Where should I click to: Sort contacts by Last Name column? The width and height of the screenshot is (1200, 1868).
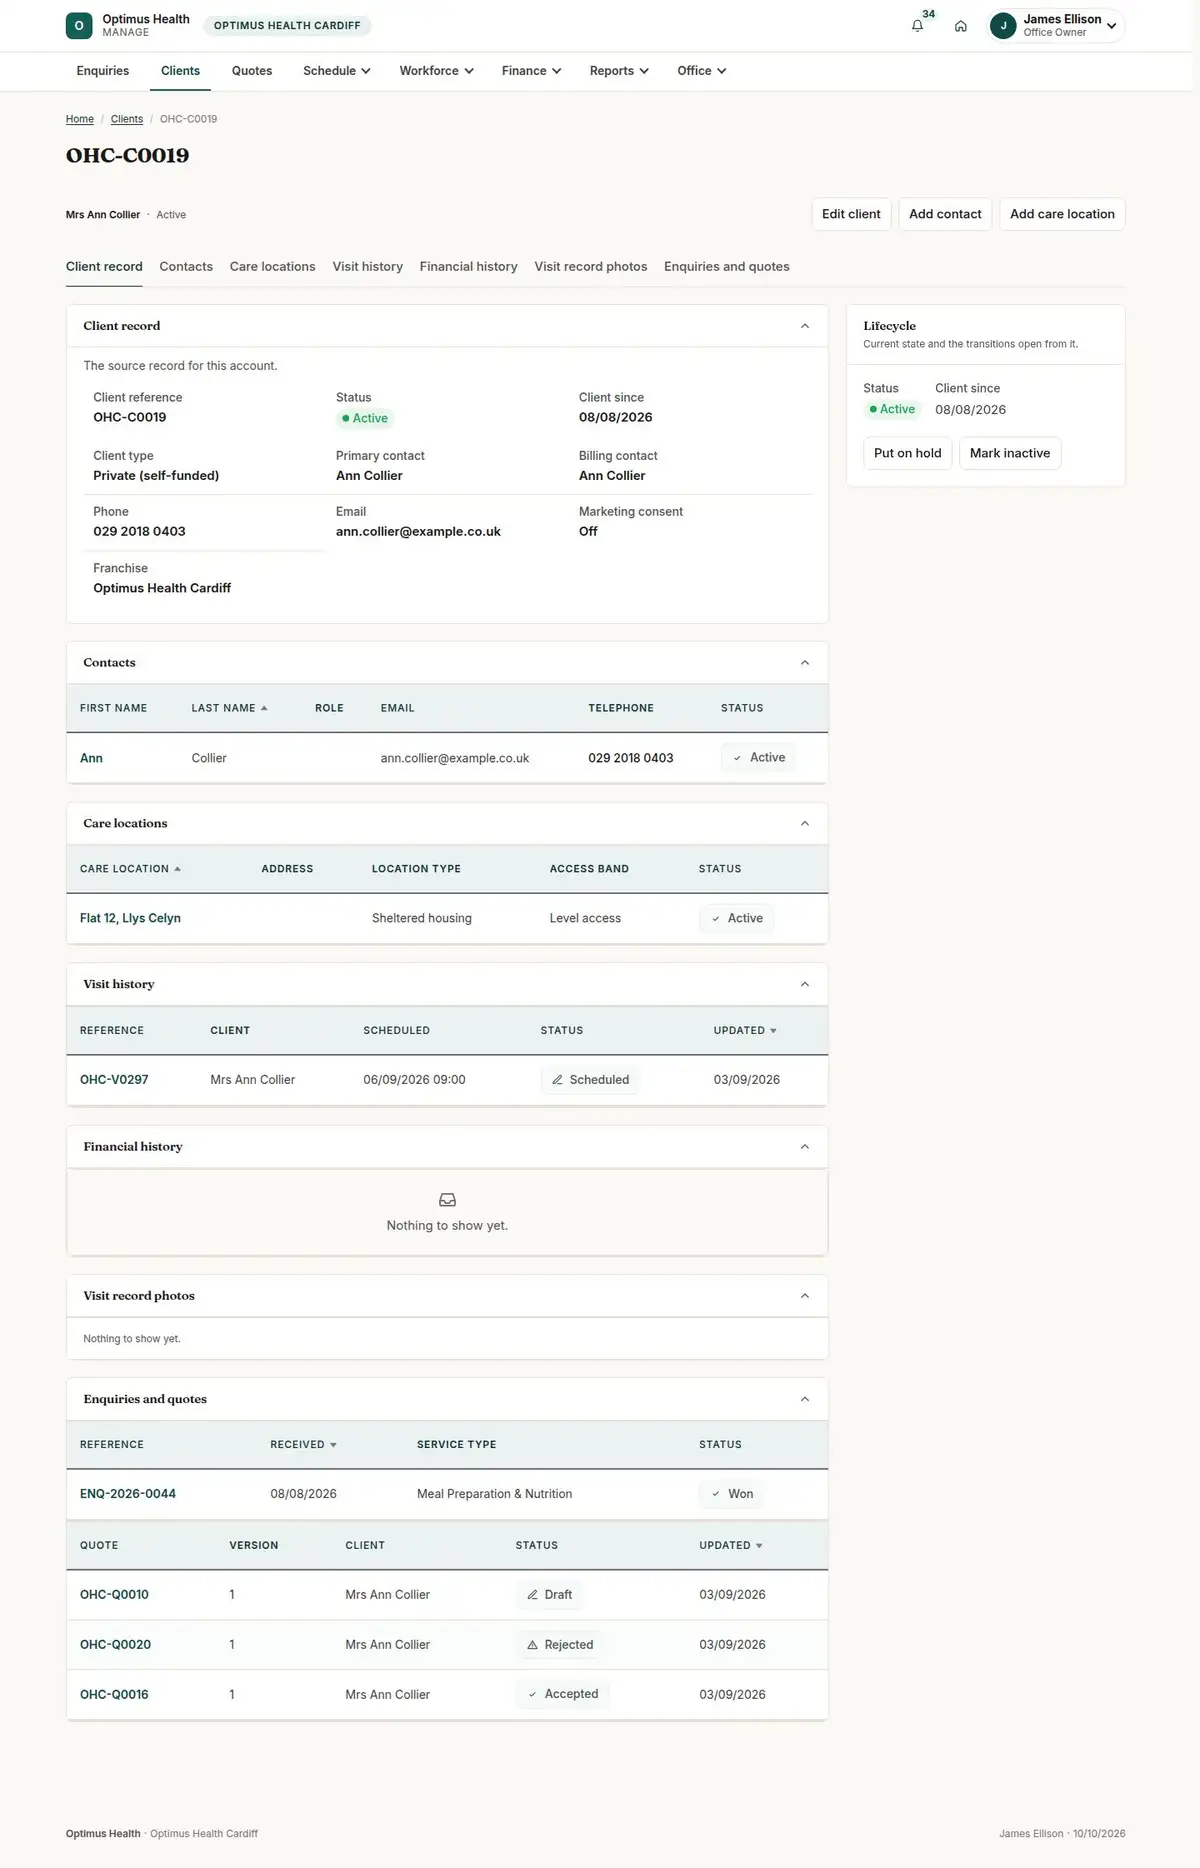coord(230,708)
